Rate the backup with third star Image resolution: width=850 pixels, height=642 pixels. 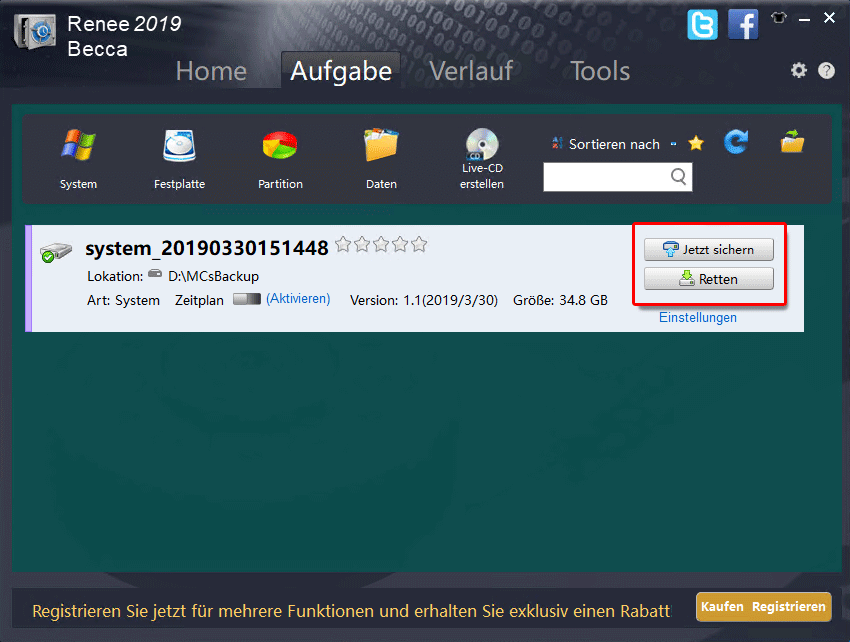tap(381, 245)
